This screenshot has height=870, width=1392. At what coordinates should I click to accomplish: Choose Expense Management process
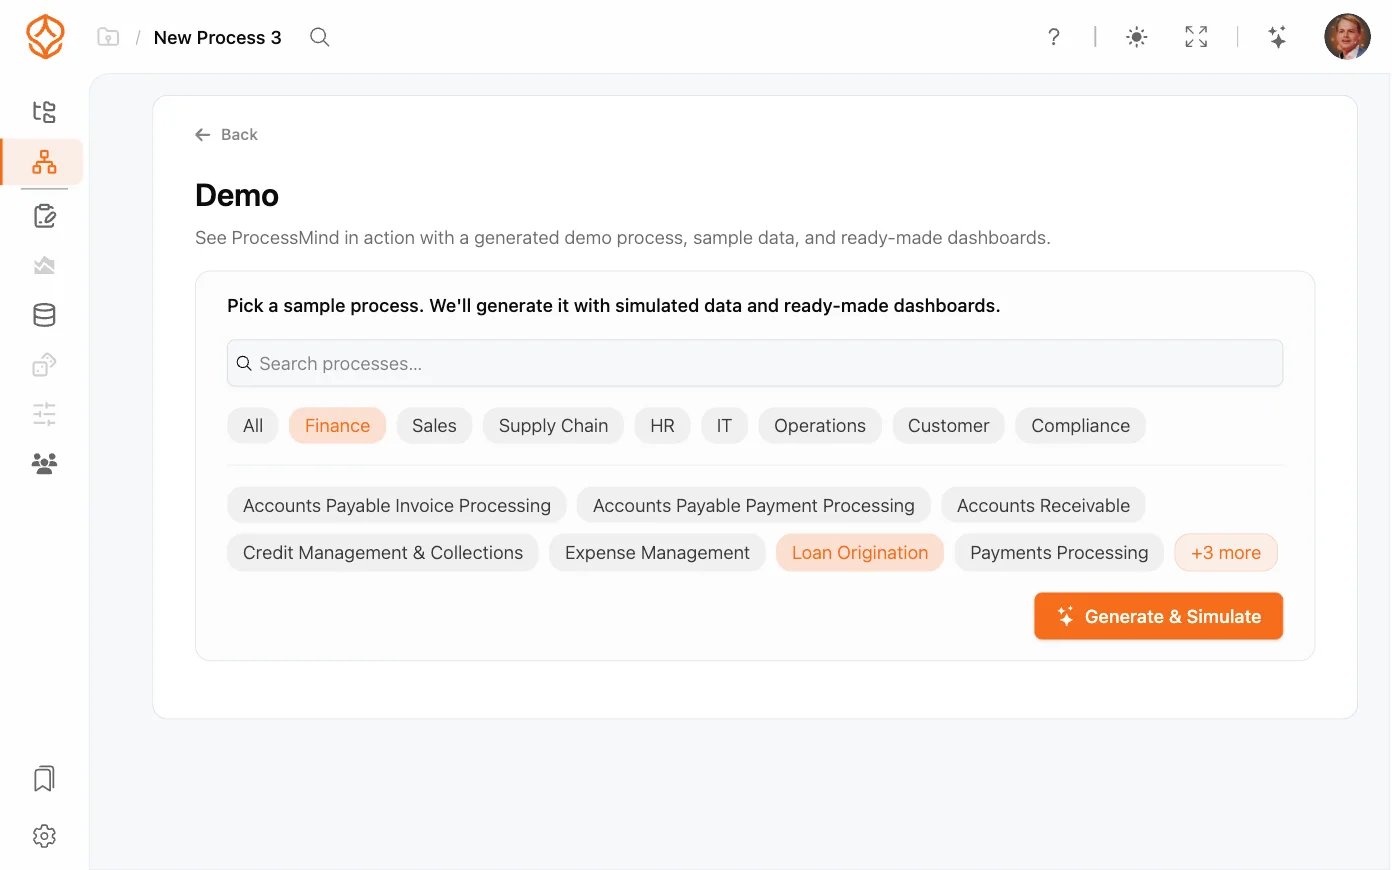coord(657,553)
